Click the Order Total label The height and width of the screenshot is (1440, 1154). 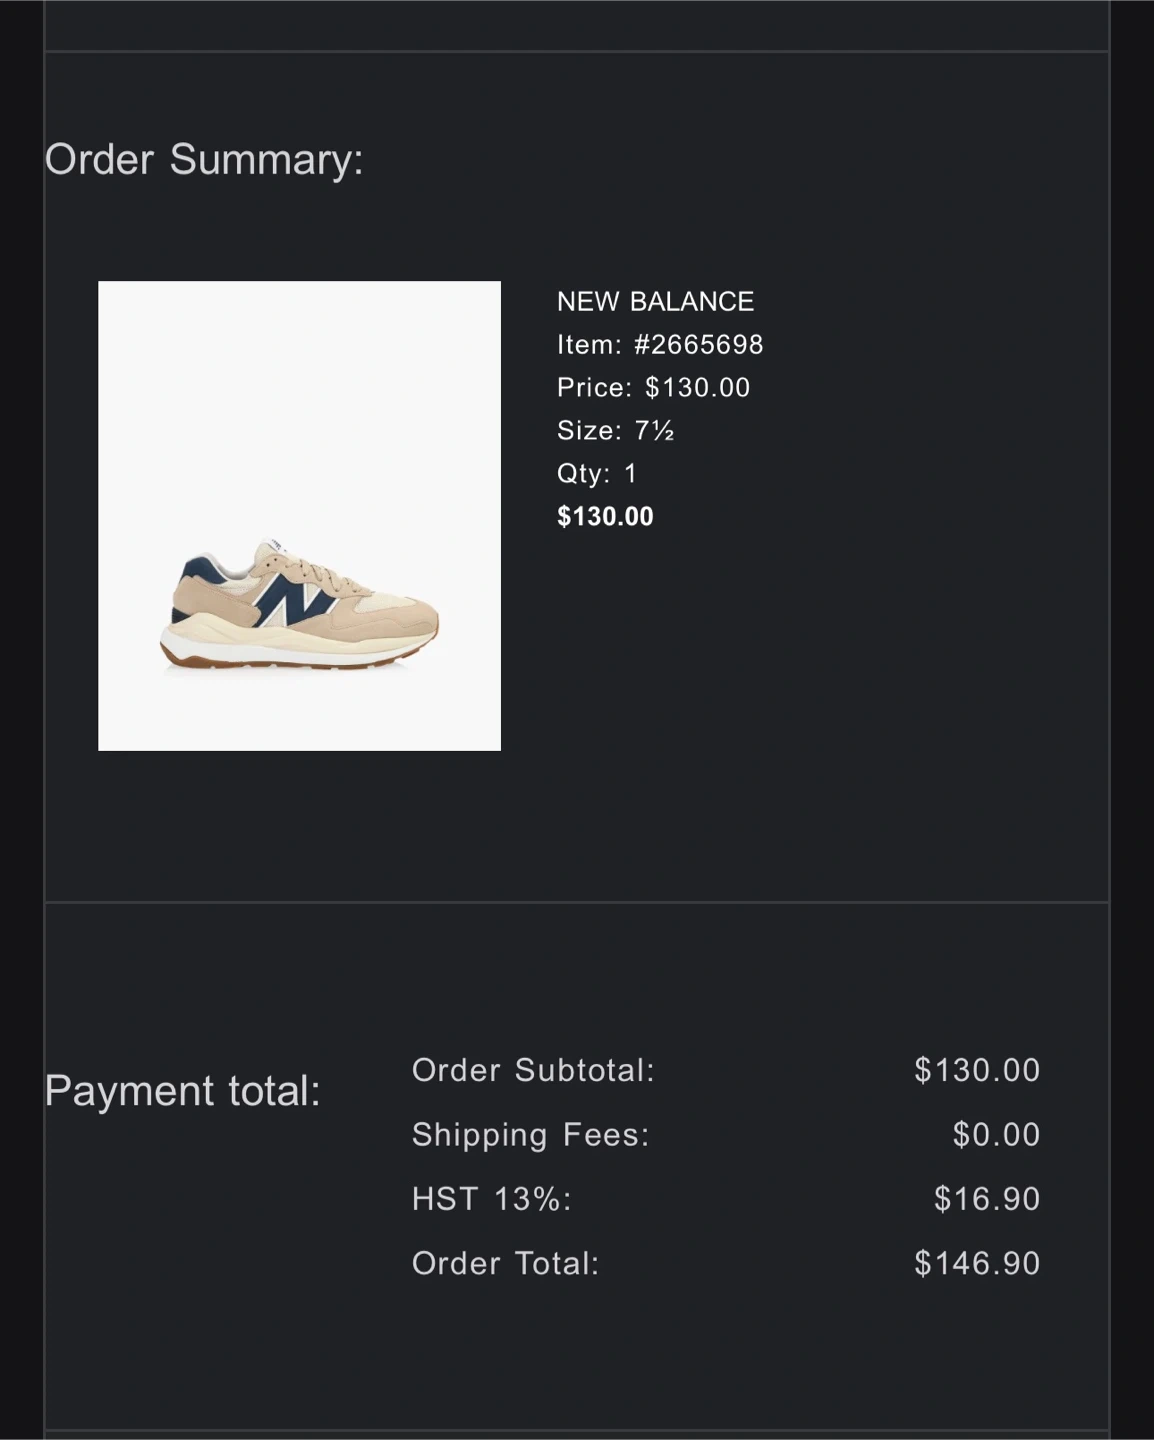click(505, 1263)
